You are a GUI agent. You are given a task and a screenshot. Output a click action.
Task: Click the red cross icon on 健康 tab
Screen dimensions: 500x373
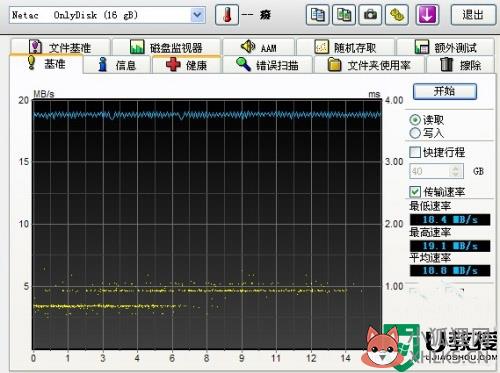pos(173,64)
